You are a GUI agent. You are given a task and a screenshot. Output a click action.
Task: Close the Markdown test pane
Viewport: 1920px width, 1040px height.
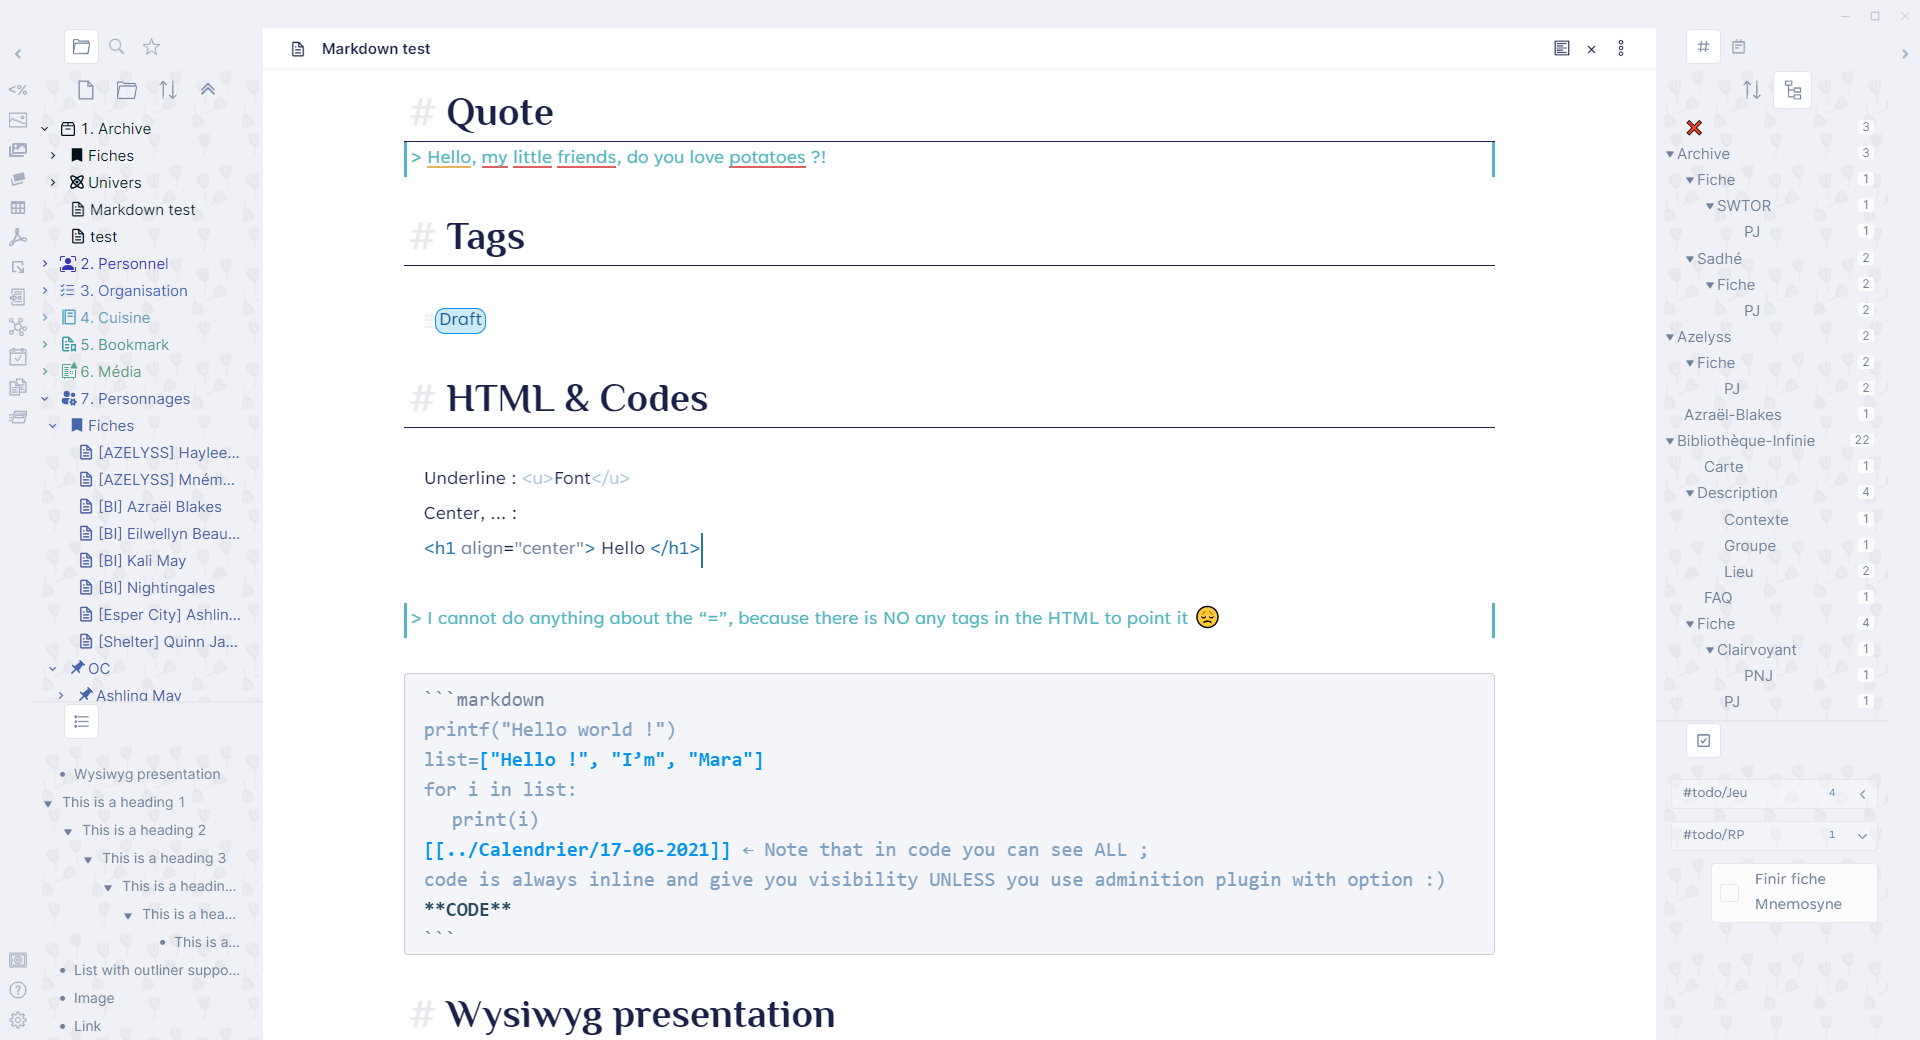pos(1592,49)
